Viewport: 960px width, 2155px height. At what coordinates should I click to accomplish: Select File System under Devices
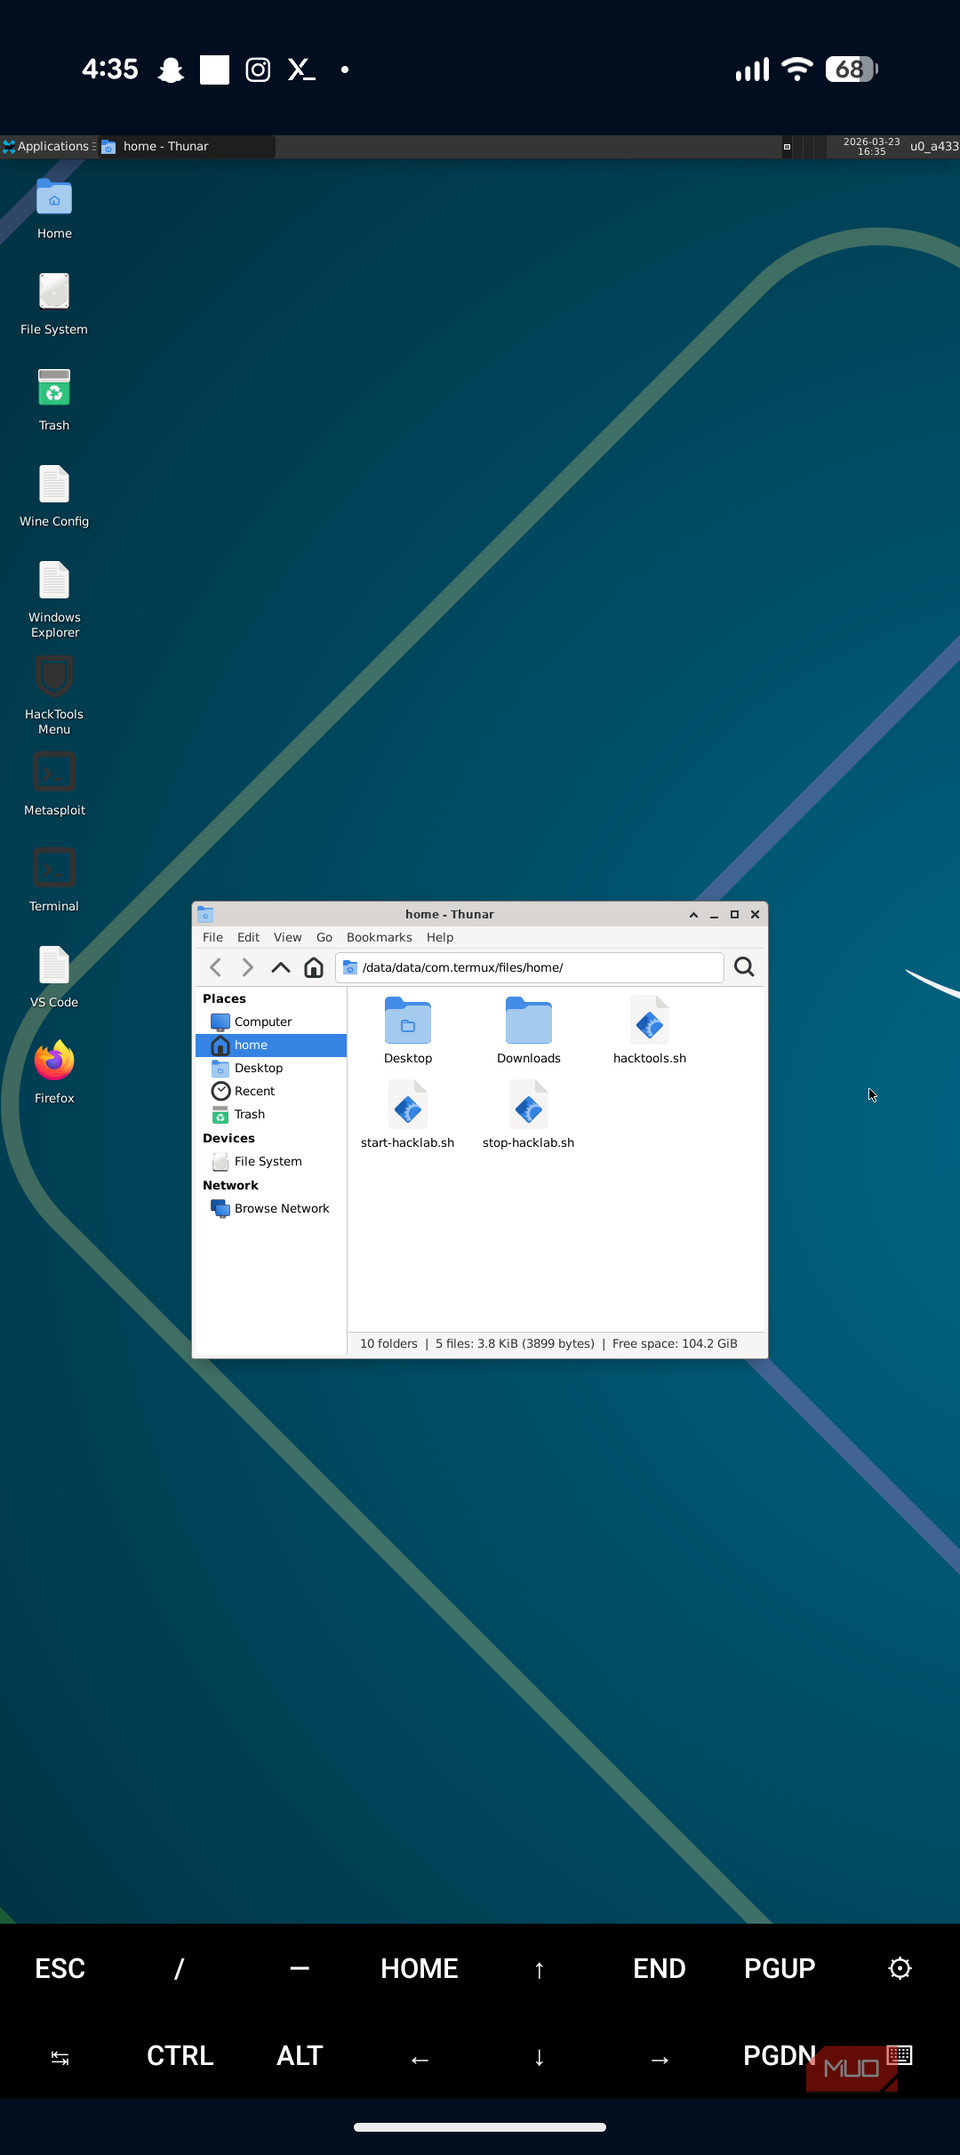(271, 1161)
